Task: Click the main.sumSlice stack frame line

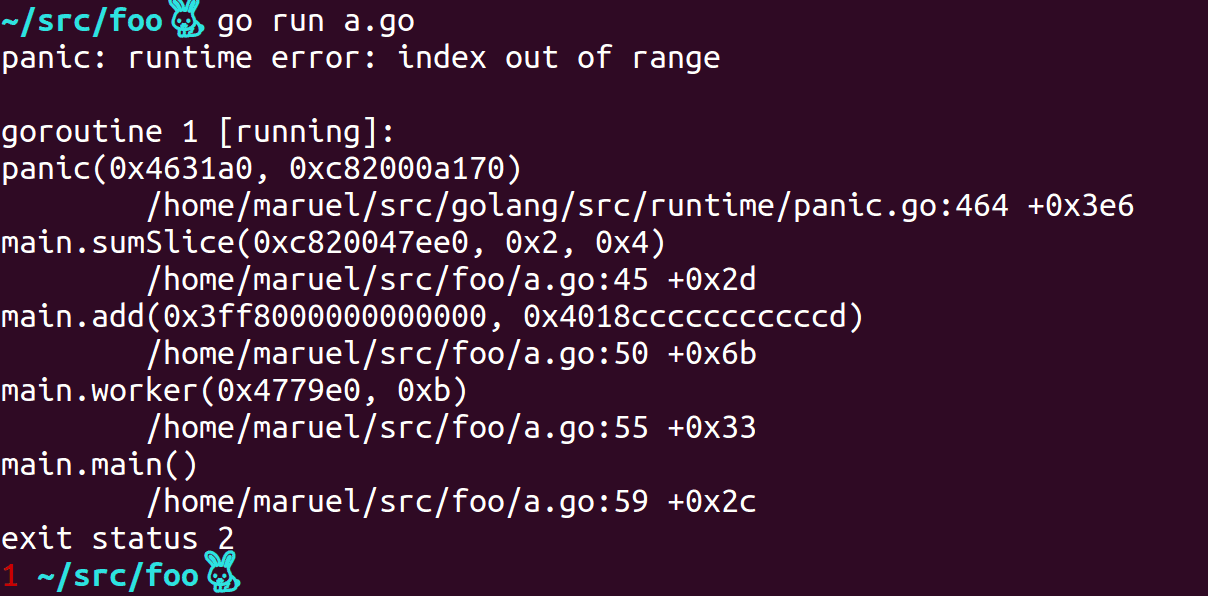Action: tap(333, 242)
